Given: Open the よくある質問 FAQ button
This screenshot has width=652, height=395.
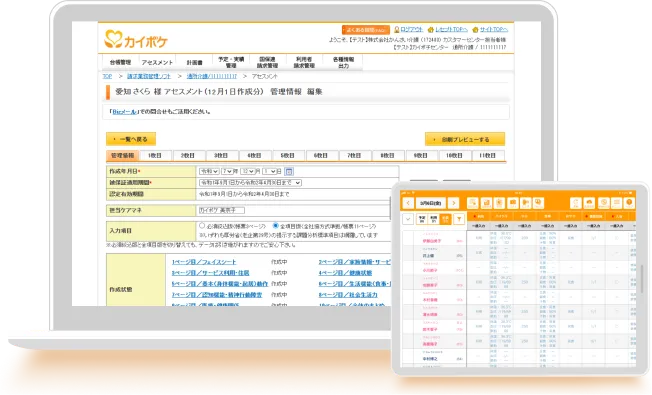Looking at the screenshot, I should click(366, 30).
